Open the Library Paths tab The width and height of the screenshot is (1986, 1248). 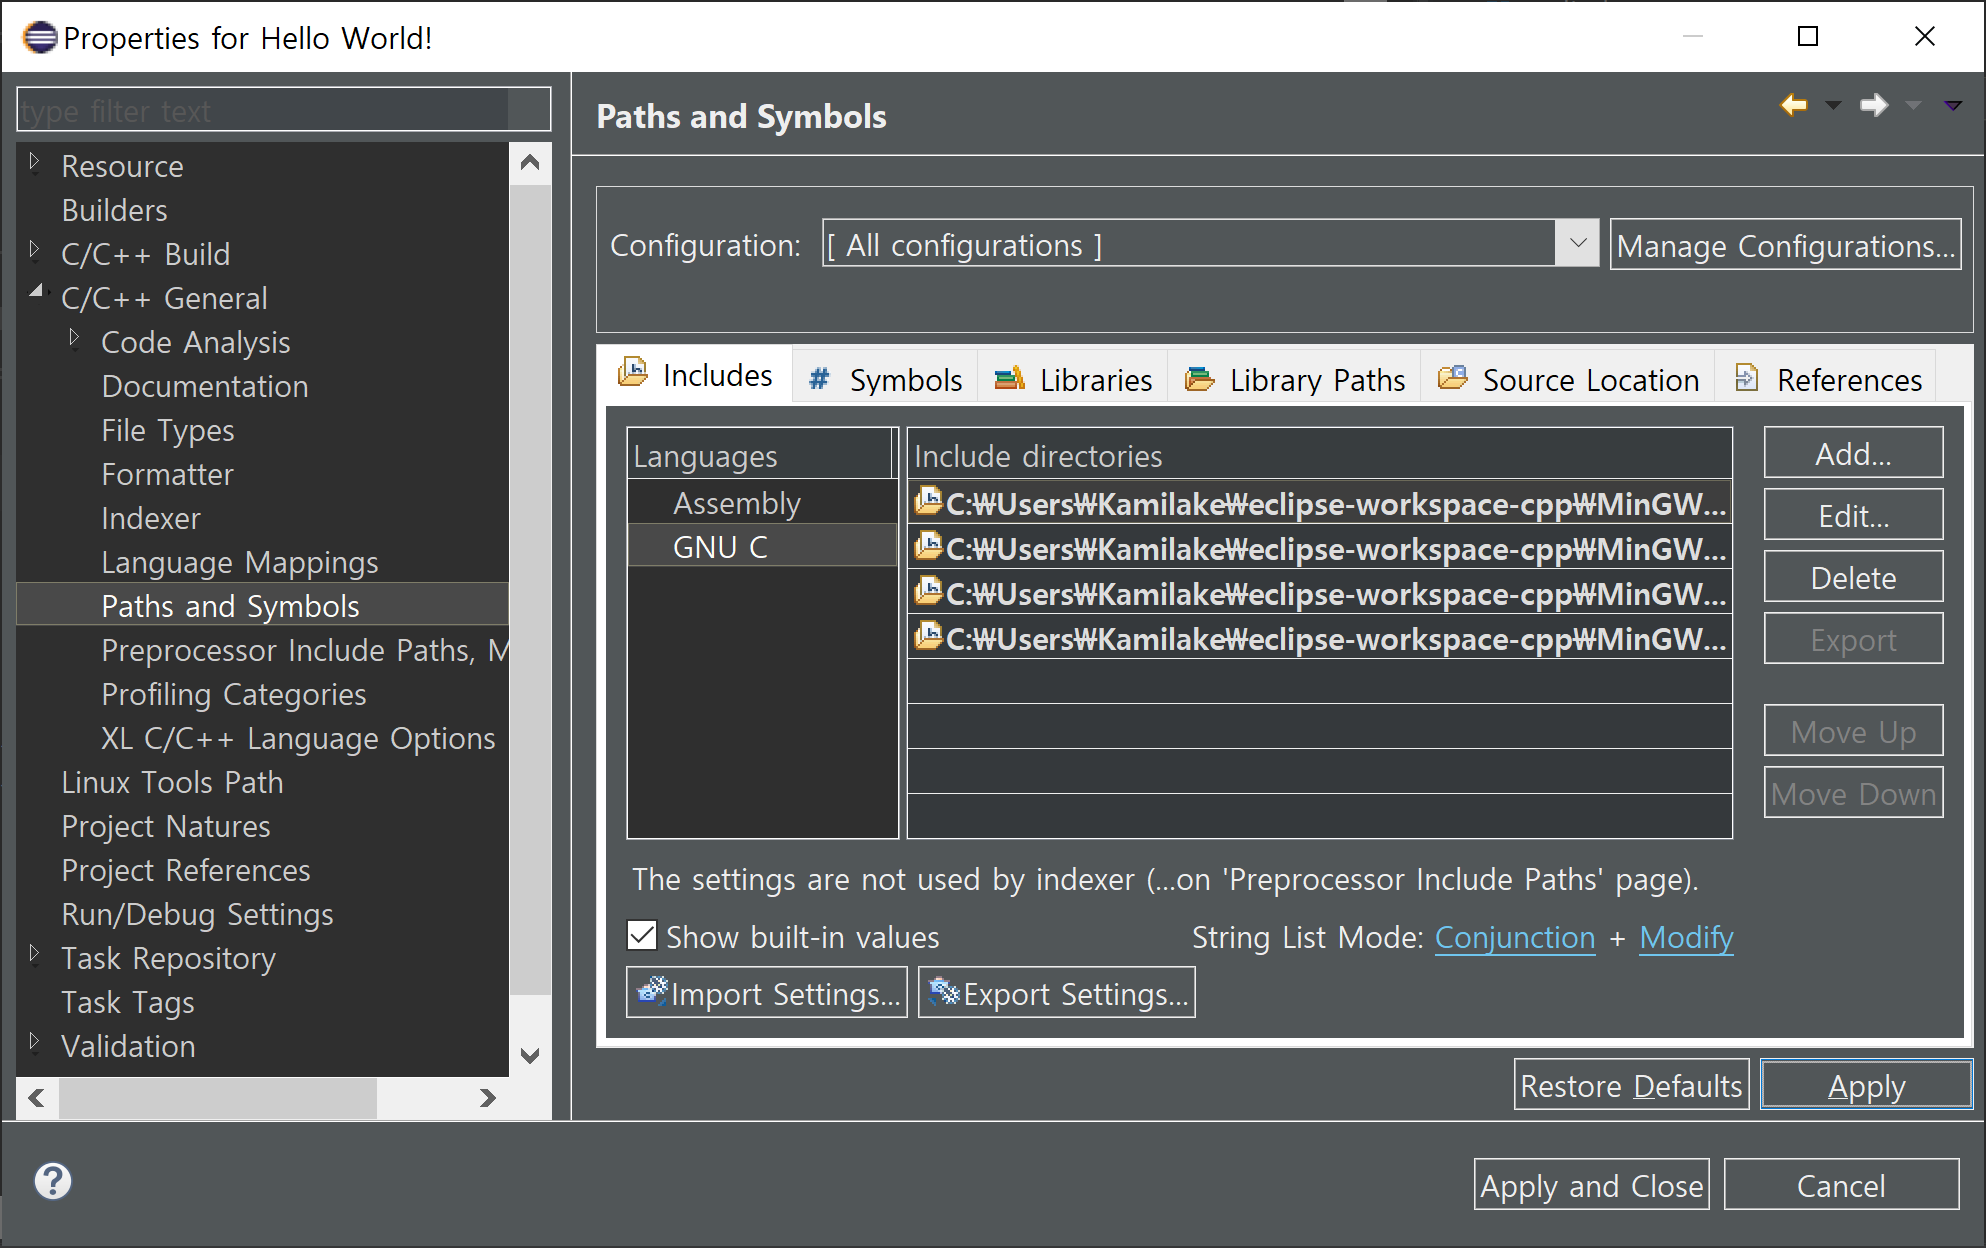coord(1295,380)
